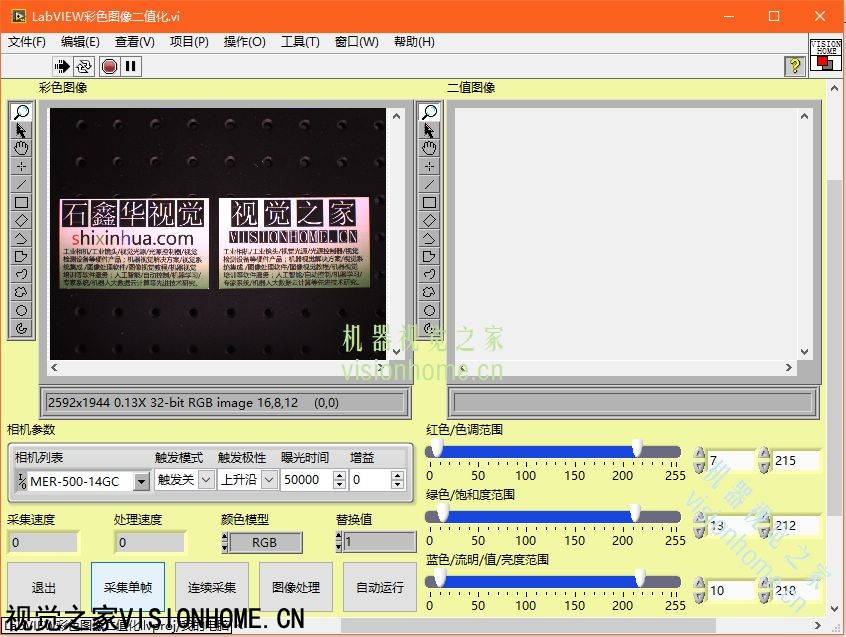Select the pointer tool in 二值图像 palette
Image resolution: width=846 pixels, height=637 pixels.
point(429,131)
